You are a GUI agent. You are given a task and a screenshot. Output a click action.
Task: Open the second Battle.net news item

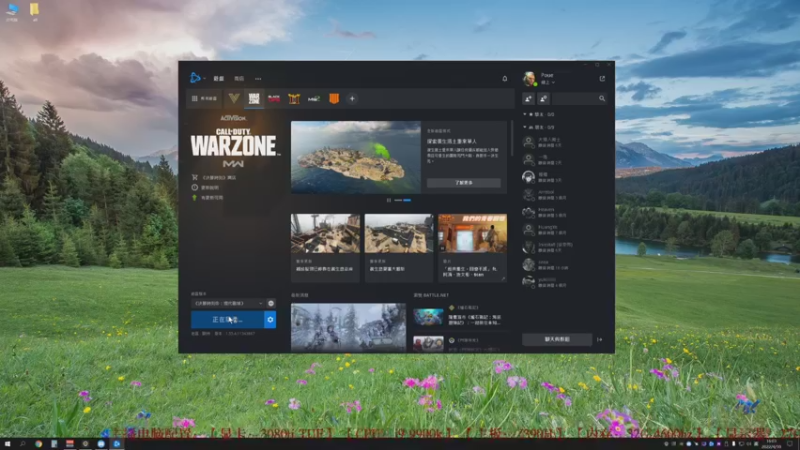[x=459, y=343]
